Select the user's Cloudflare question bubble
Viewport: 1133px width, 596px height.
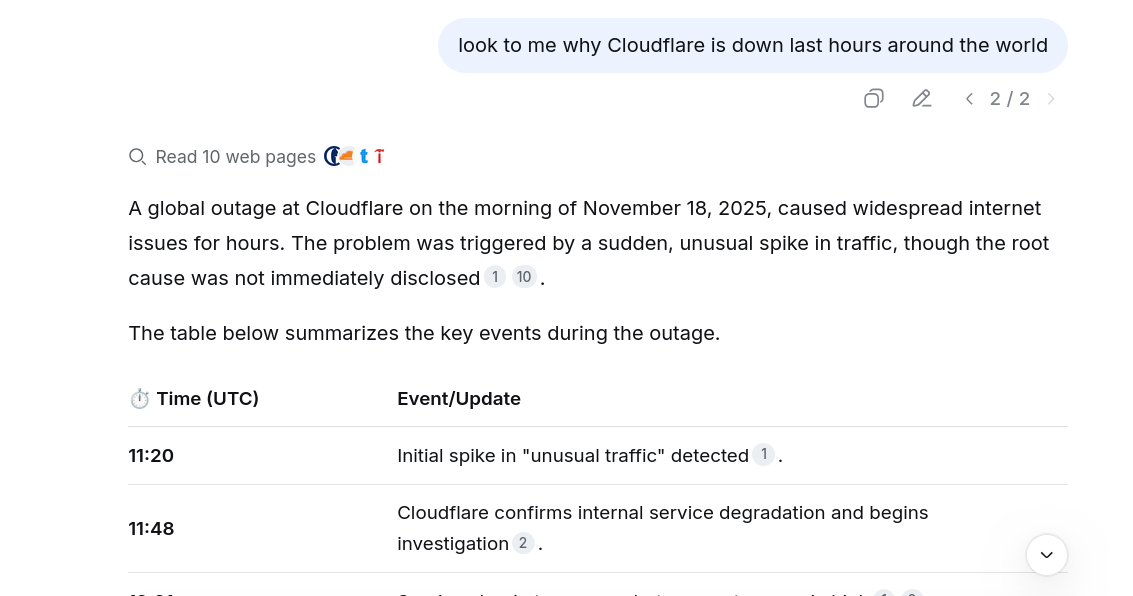tap(752, 46)
